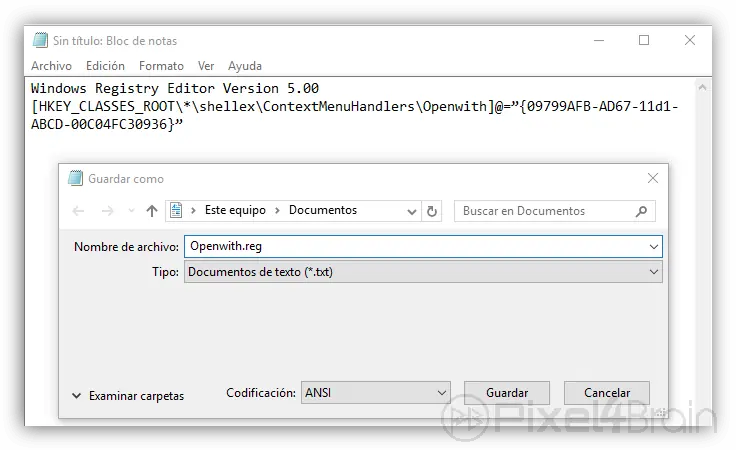Open the Nombre de archivo history dropdown arrow
This screenshot has width=736, height=450.
653,247
